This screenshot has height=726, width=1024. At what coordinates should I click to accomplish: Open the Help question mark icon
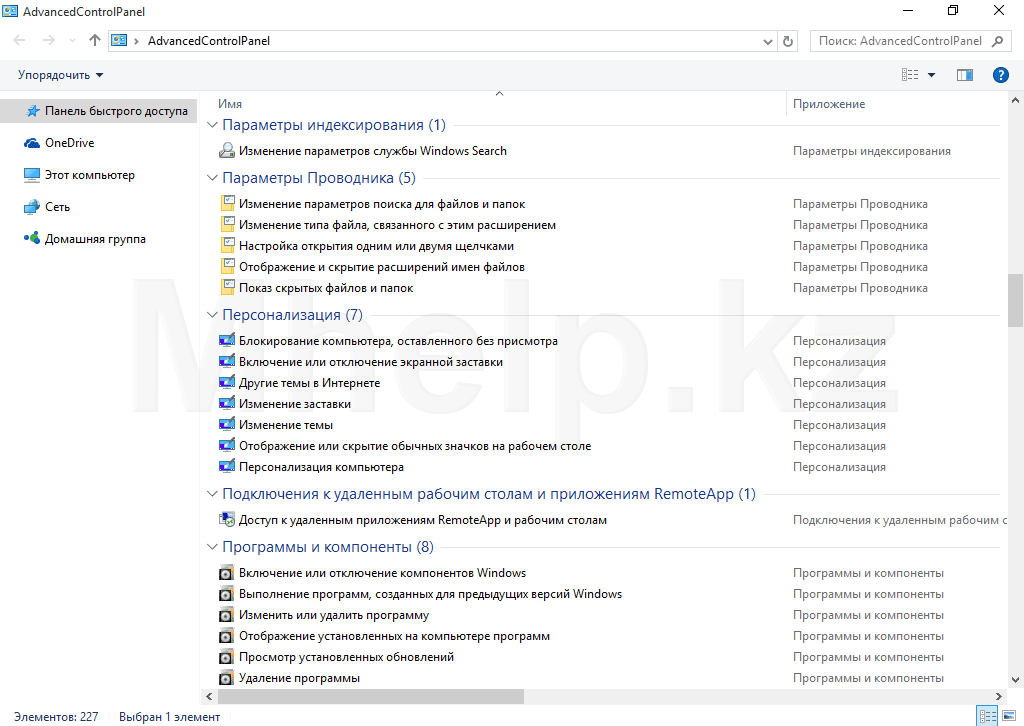click(1000, 75)
